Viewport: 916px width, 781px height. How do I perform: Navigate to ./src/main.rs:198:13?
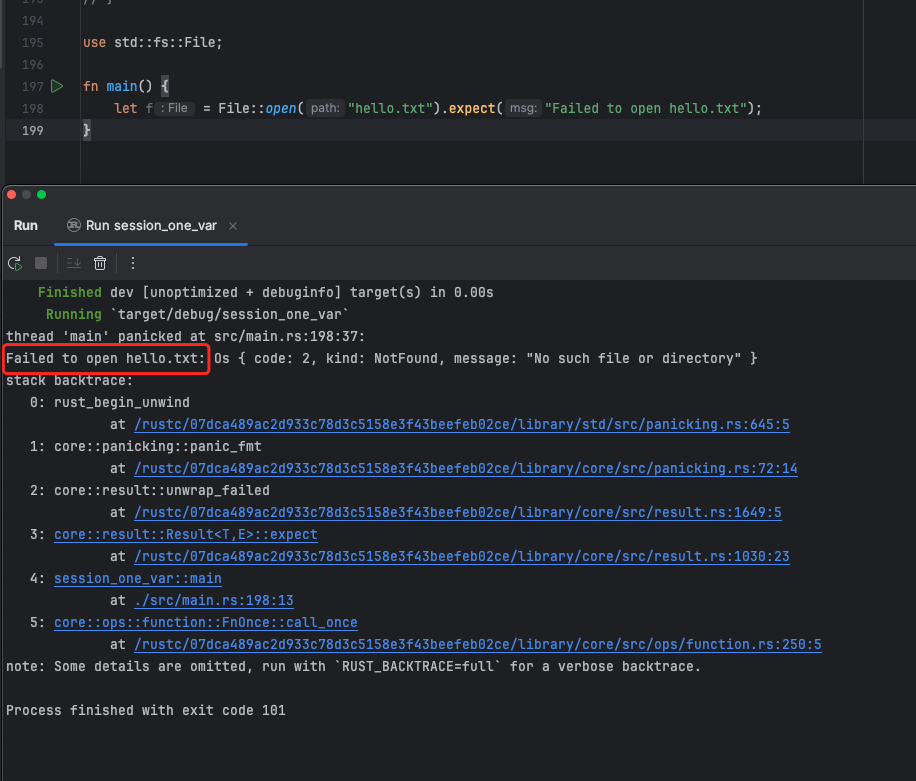(214, 600)
